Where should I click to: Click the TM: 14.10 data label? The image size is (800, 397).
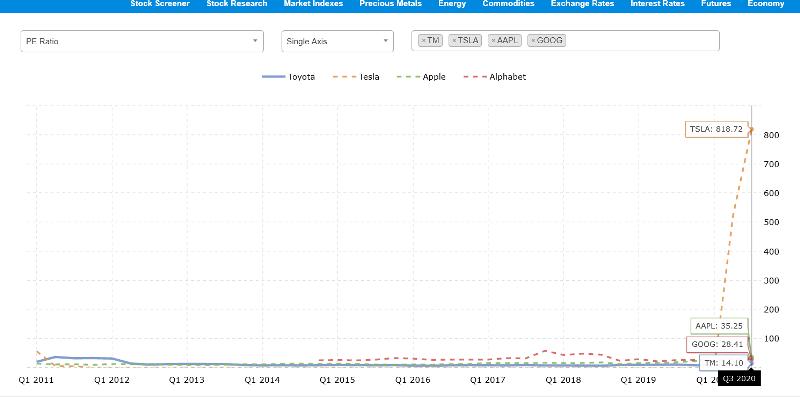(724, 363)
